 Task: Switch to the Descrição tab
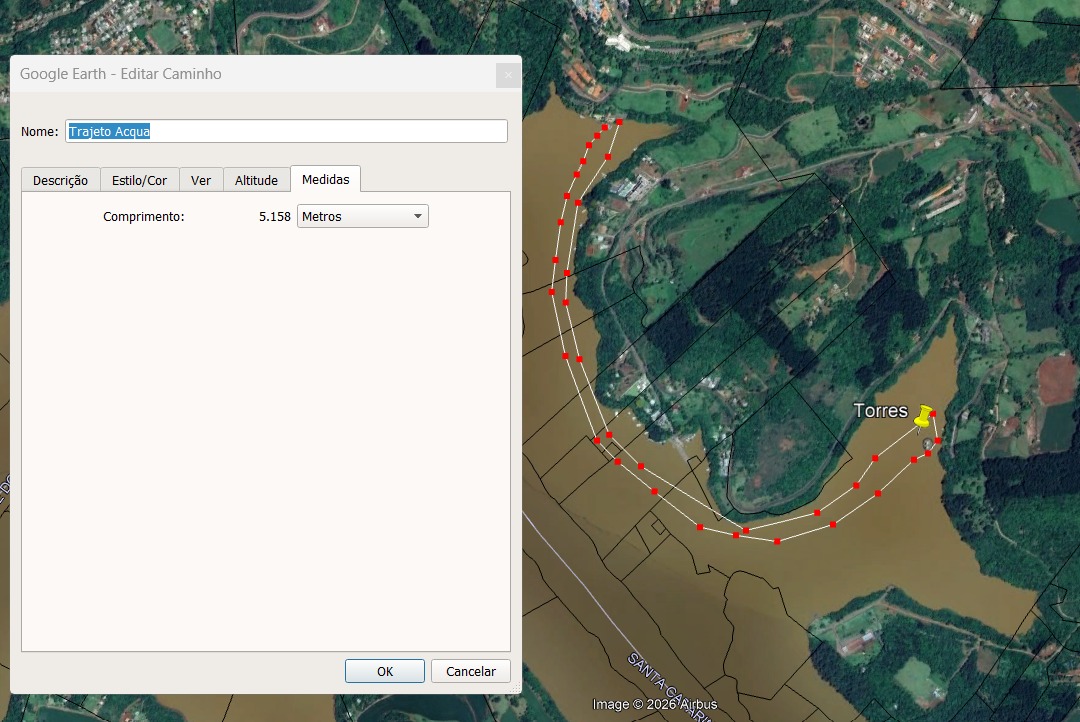pyautogui.click(x=60, y=180)
